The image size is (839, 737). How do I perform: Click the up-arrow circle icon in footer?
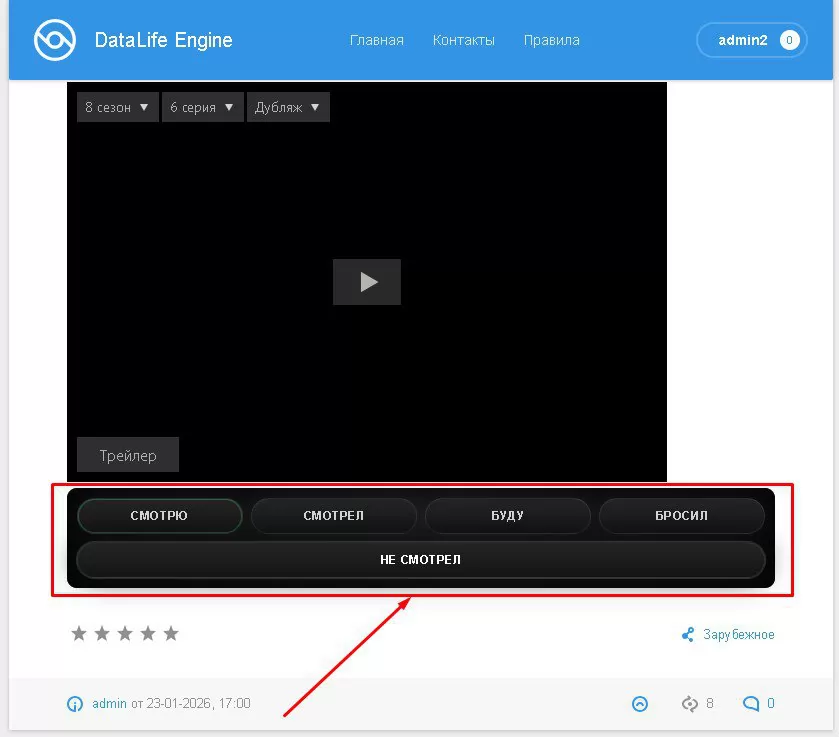tap(640, 704)
